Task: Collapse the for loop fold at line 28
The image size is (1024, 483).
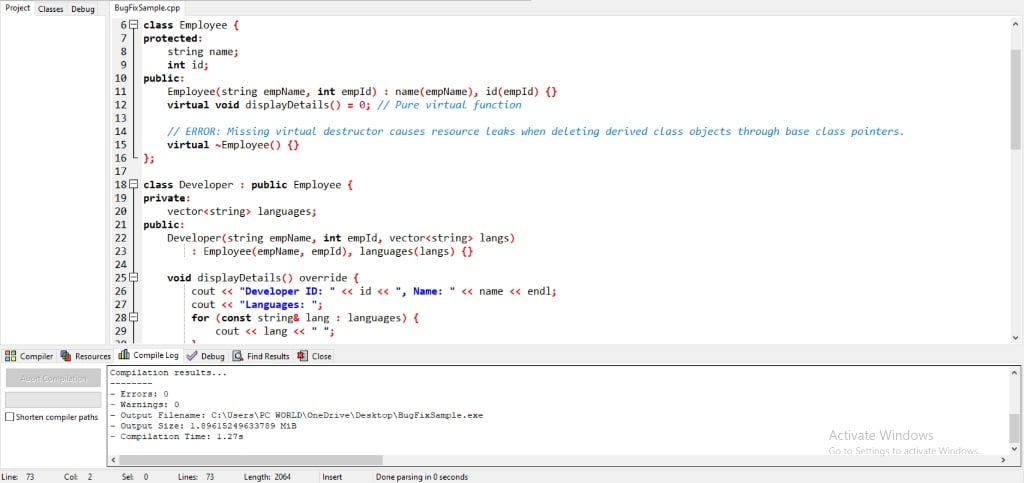Action: click(x=133, y=317)
